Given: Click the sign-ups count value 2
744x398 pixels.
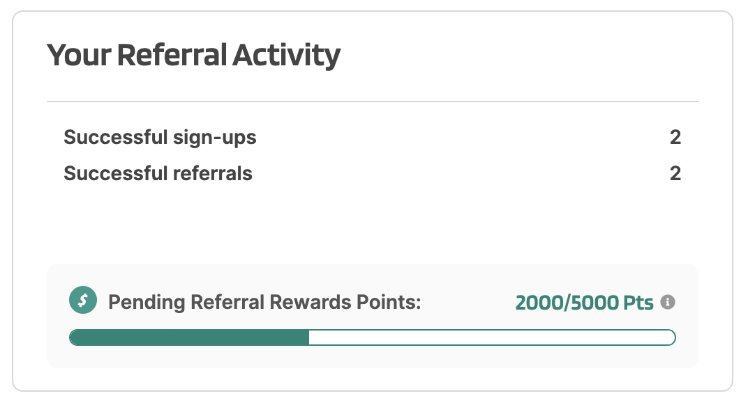Looking at the screenshot, I should coord(675,137).
